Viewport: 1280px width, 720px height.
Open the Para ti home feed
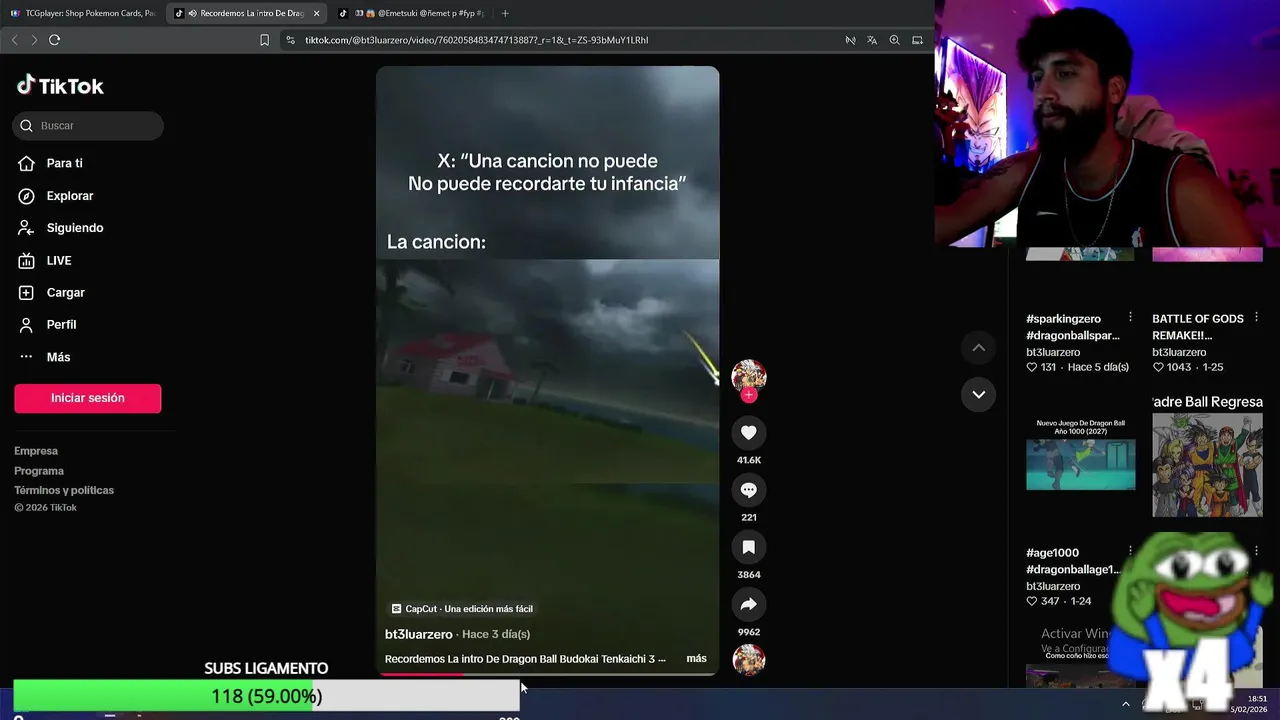coord(64,163)
